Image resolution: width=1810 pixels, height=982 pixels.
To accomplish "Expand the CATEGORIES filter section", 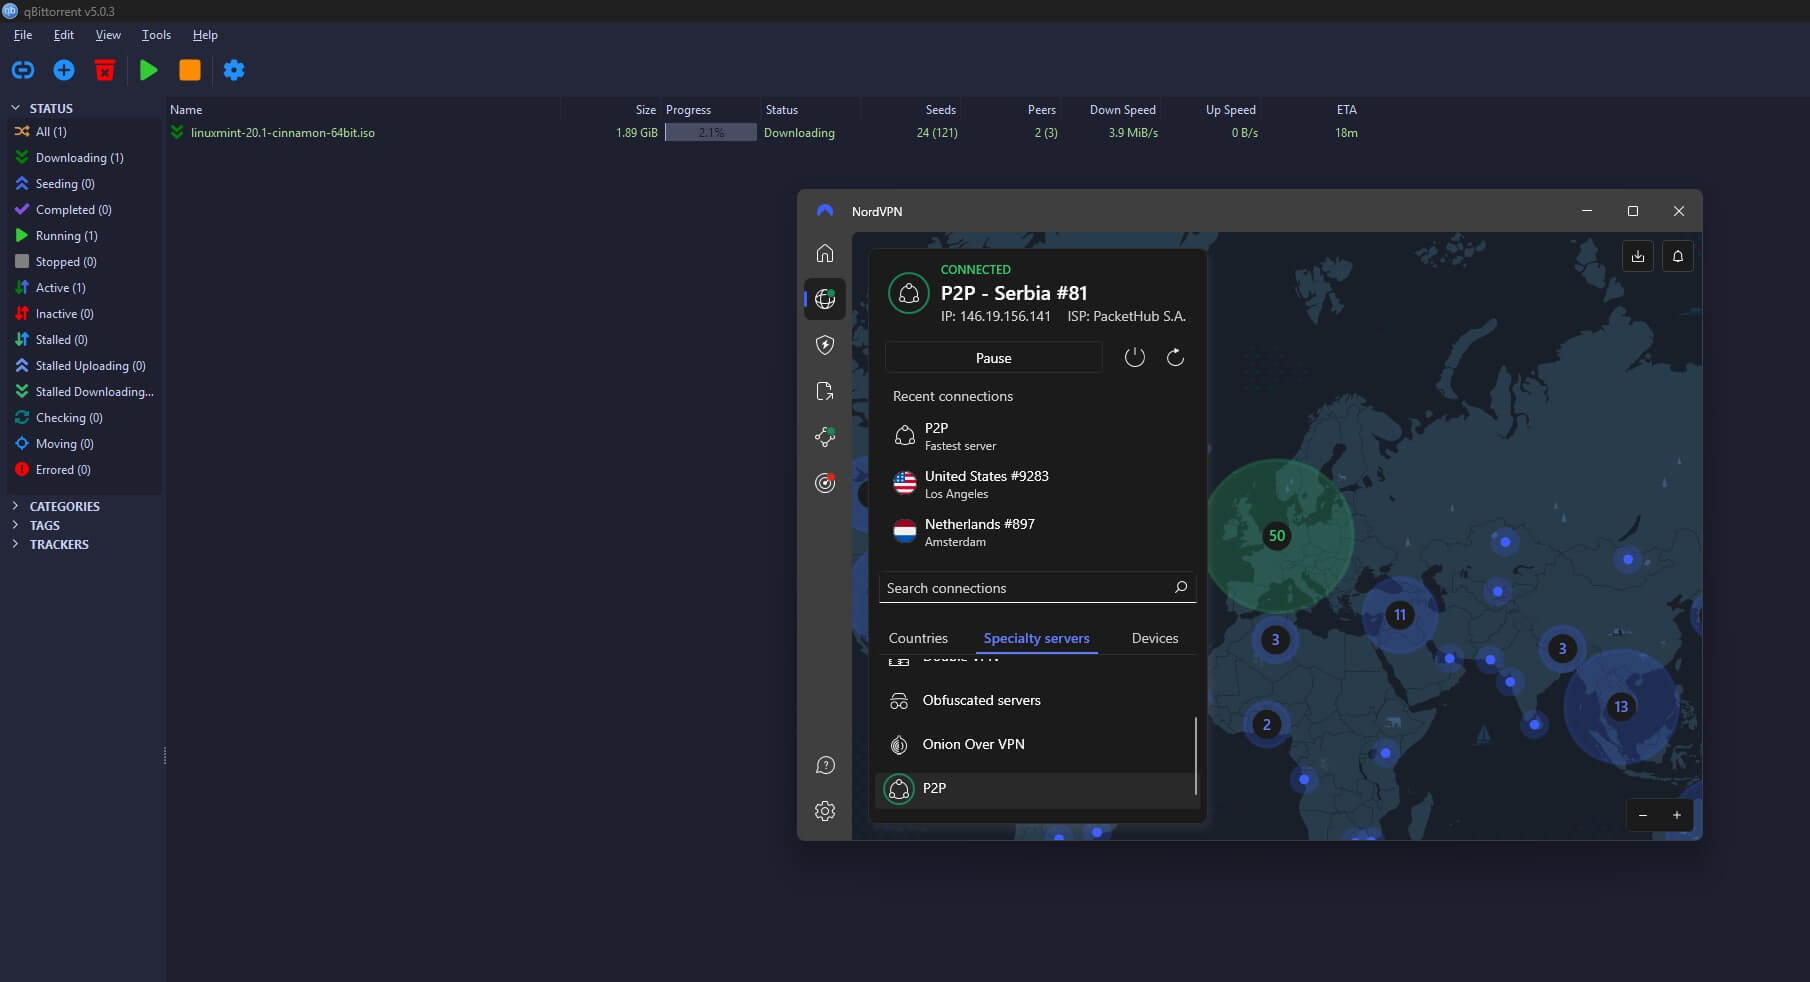I will tap(15, 506).
